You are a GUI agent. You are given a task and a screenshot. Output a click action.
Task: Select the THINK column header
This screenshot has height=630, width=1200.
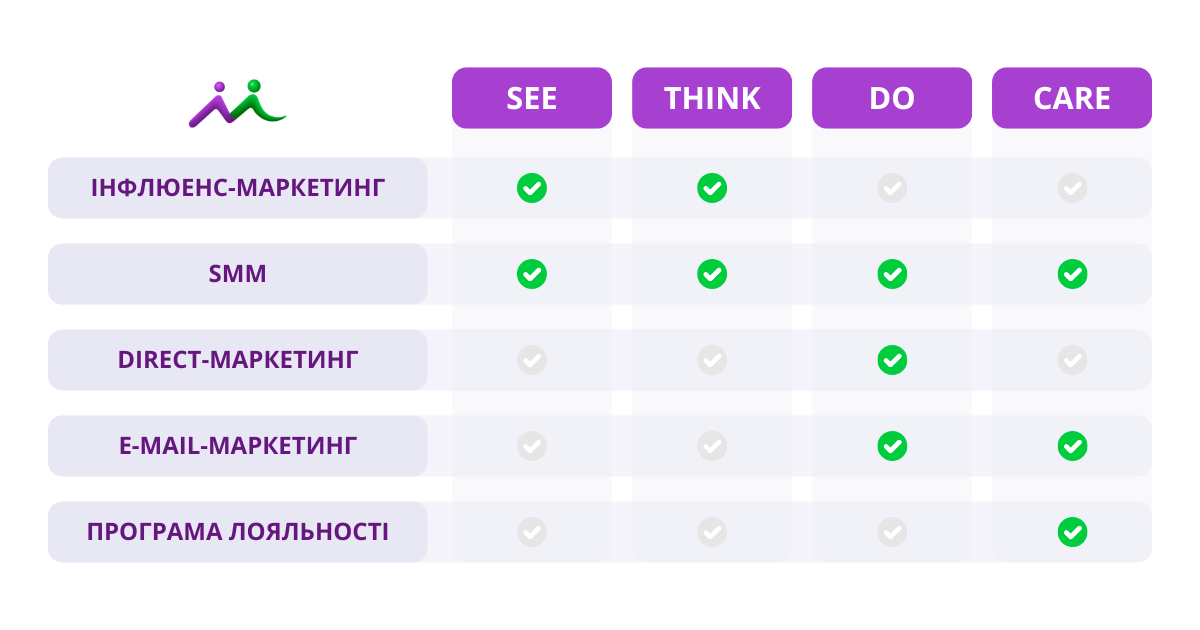point(712,98)
